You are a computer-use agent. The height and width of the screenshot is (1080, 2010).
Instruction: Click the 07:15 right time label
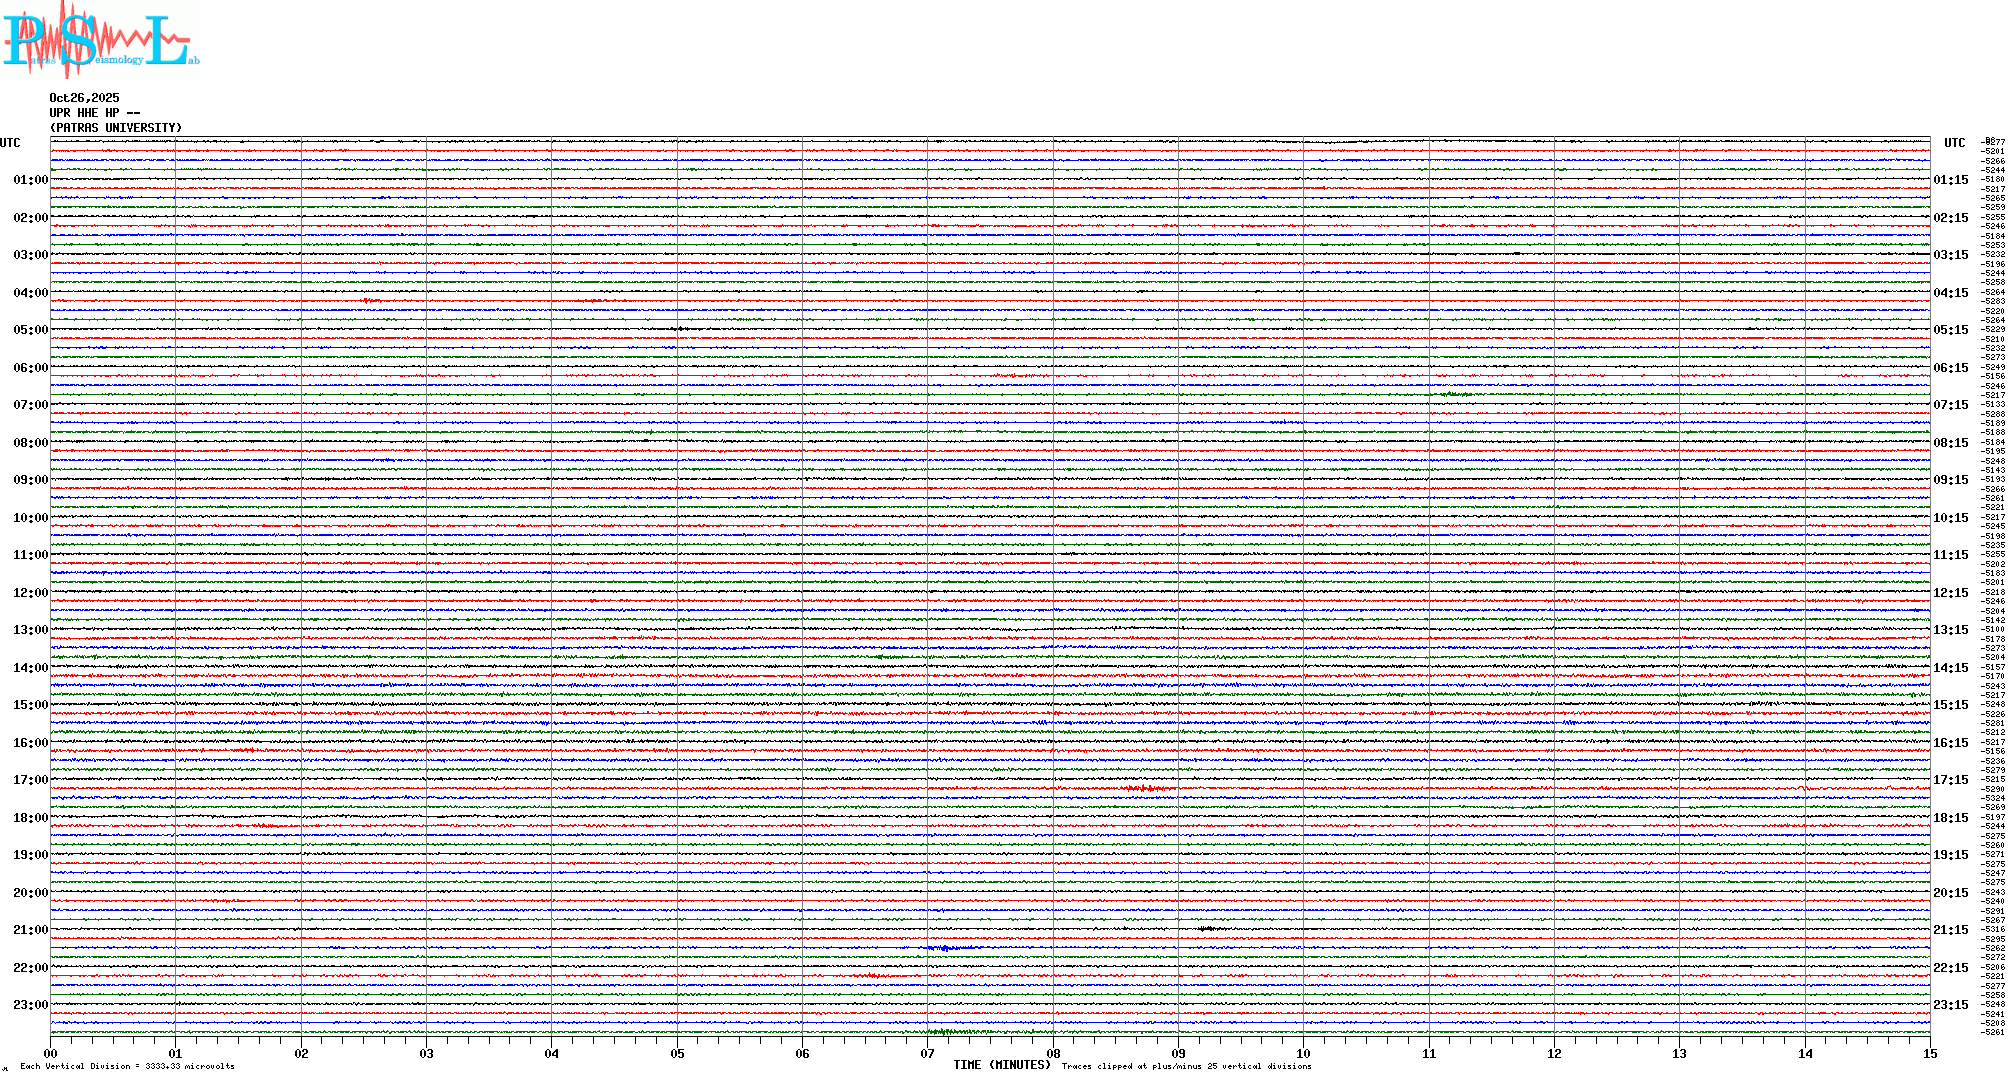1950,405
